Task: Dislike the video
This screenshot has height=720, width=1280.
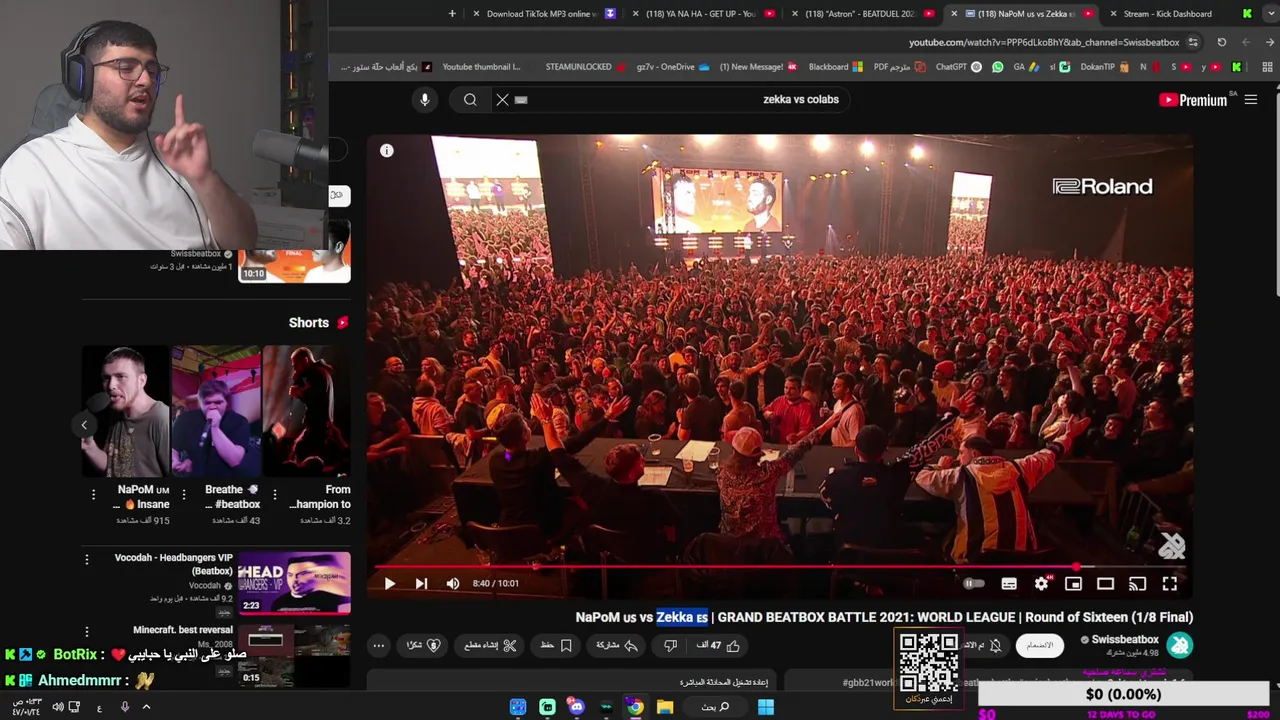Action: click(x=671, y=646)
